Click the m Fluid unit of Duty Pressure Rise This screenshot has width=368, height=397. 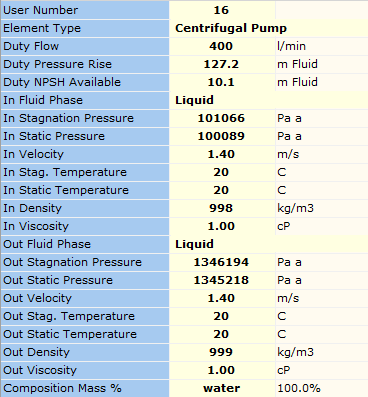click(298, 64)
